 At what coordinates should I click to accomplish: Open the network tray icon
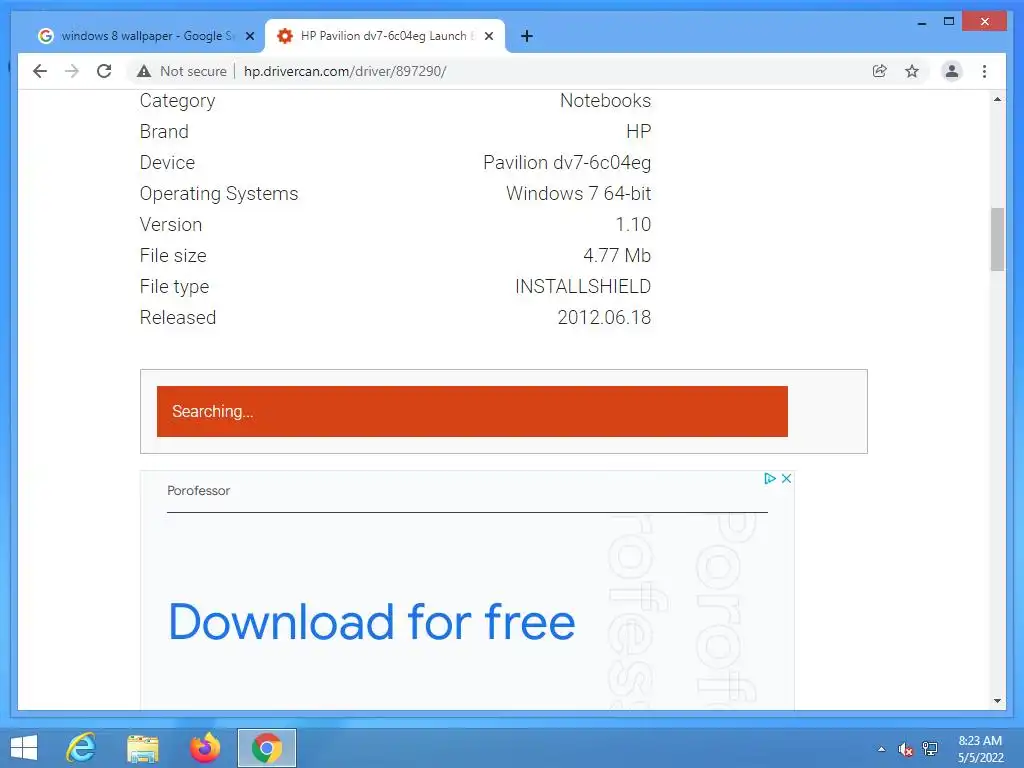pos(930,749)
